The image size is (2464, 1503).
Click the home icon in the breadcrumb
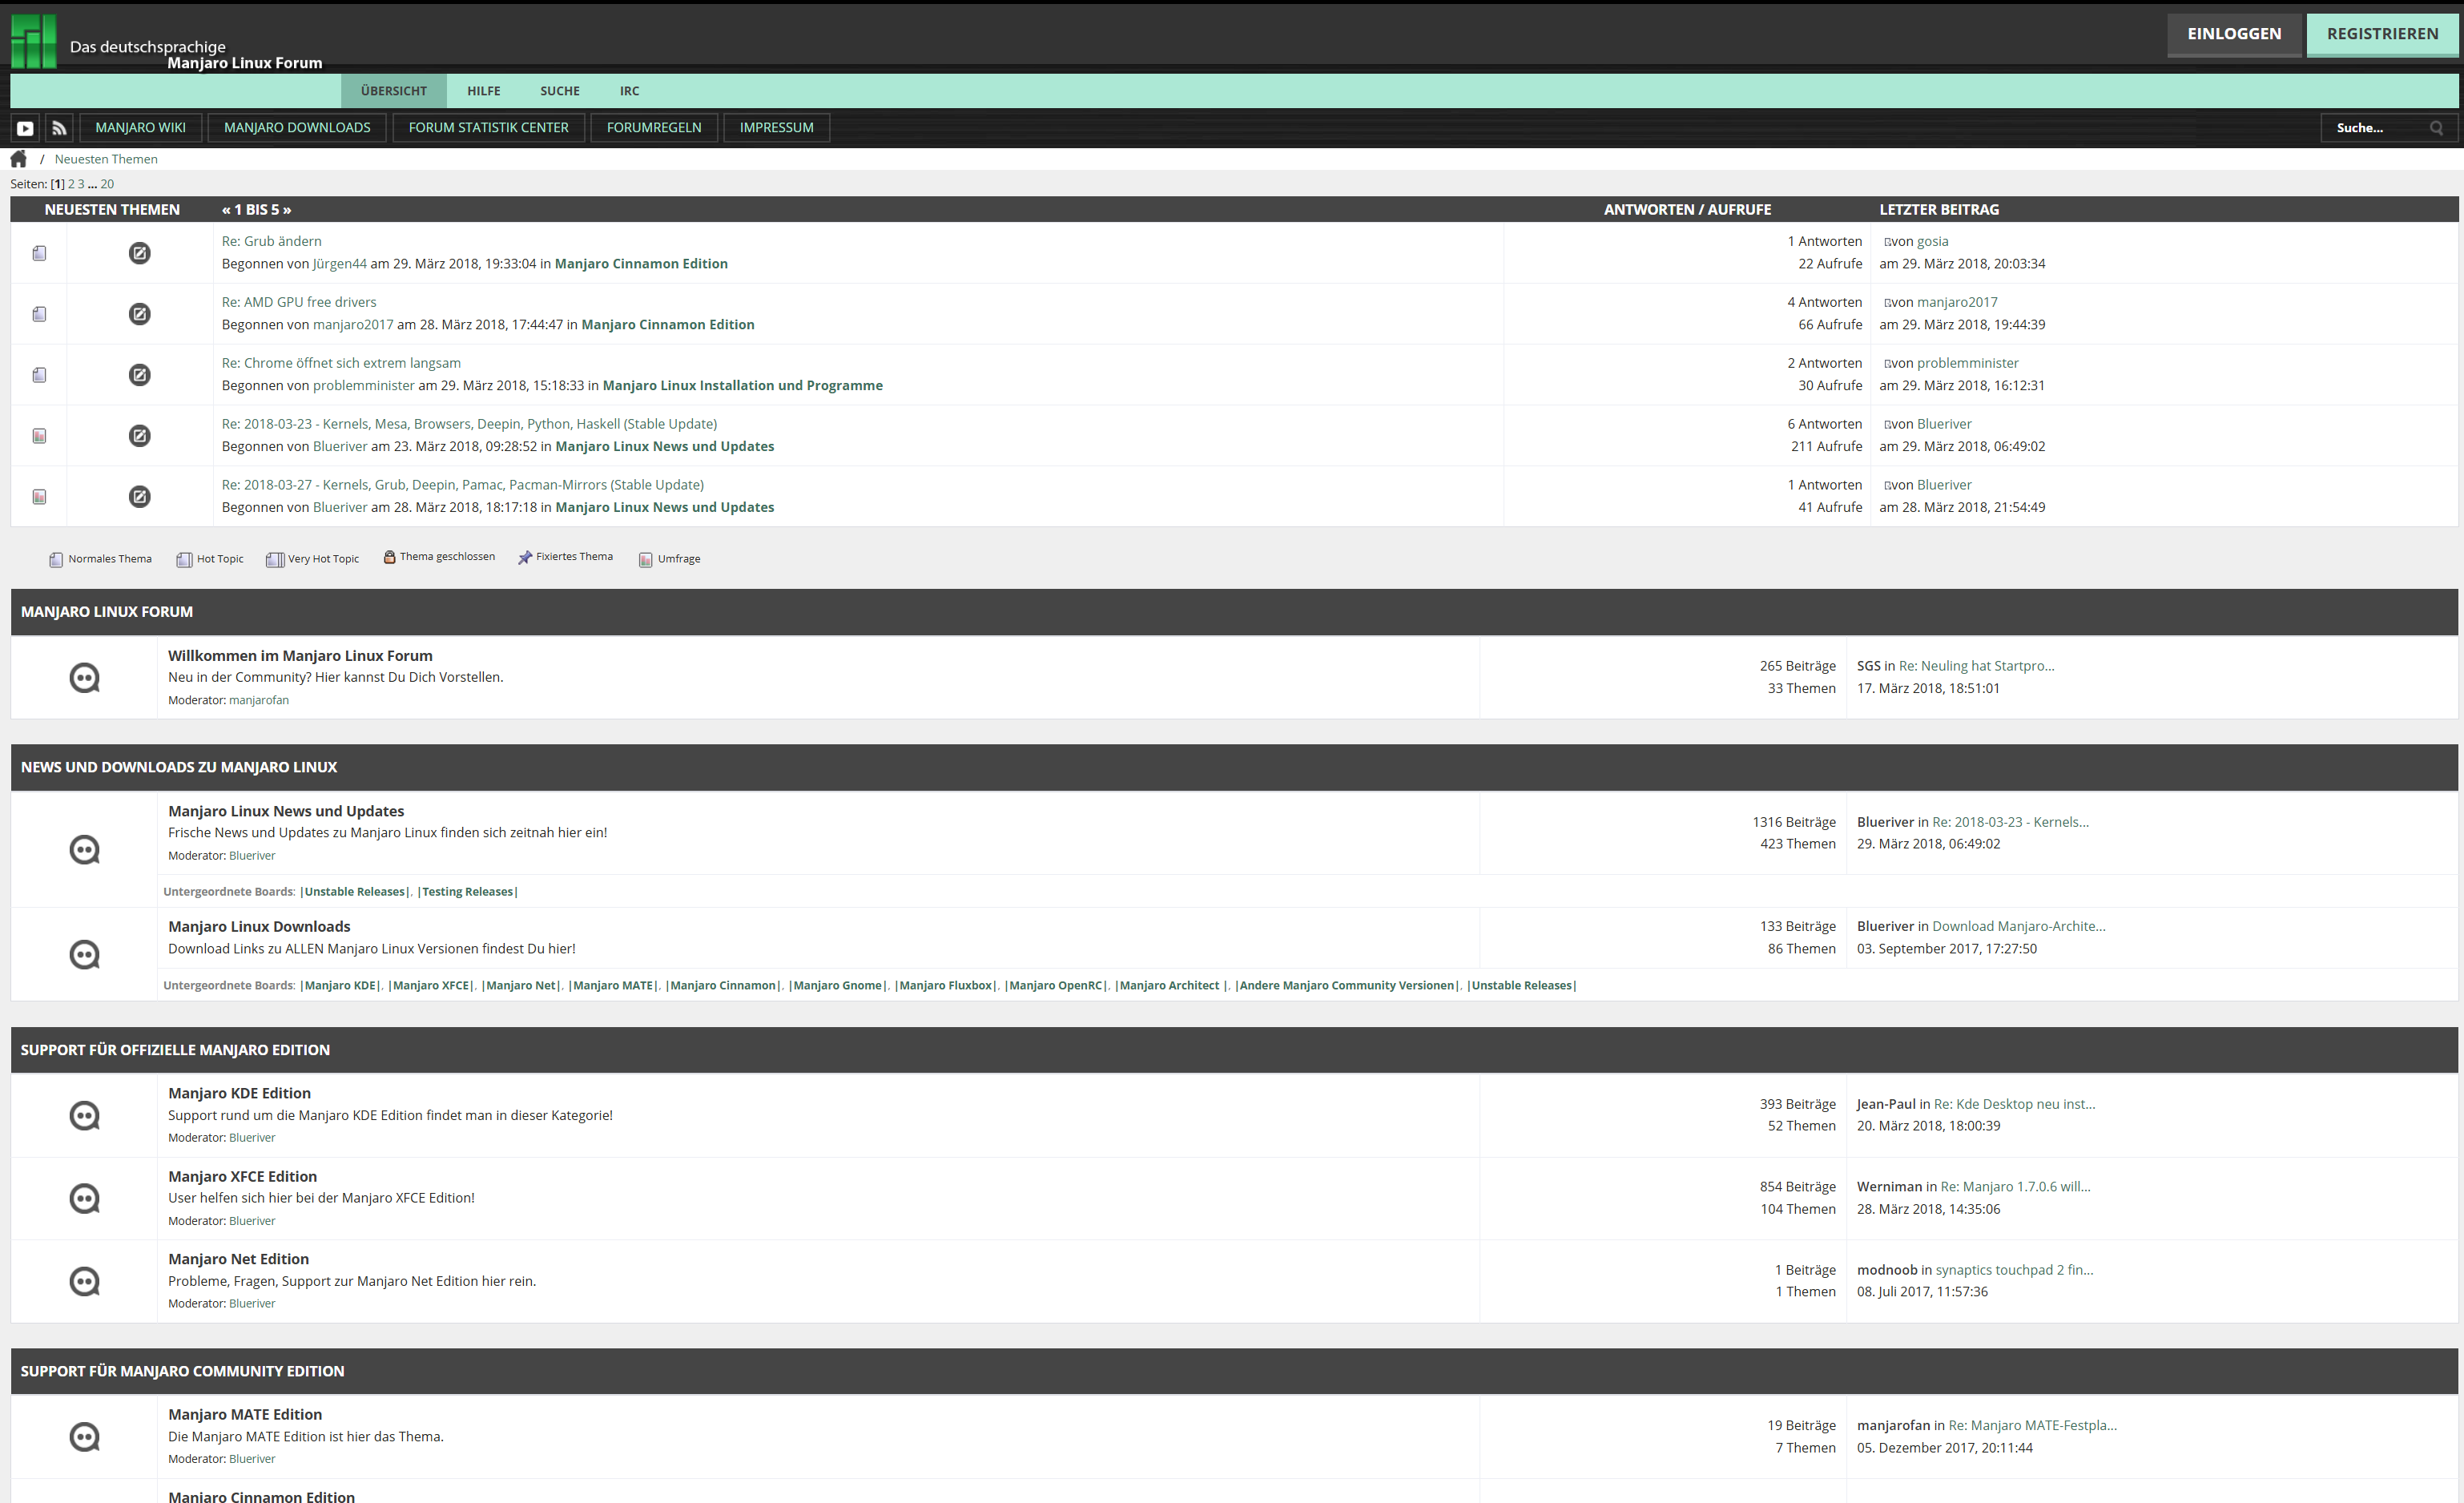coord(18,159)
